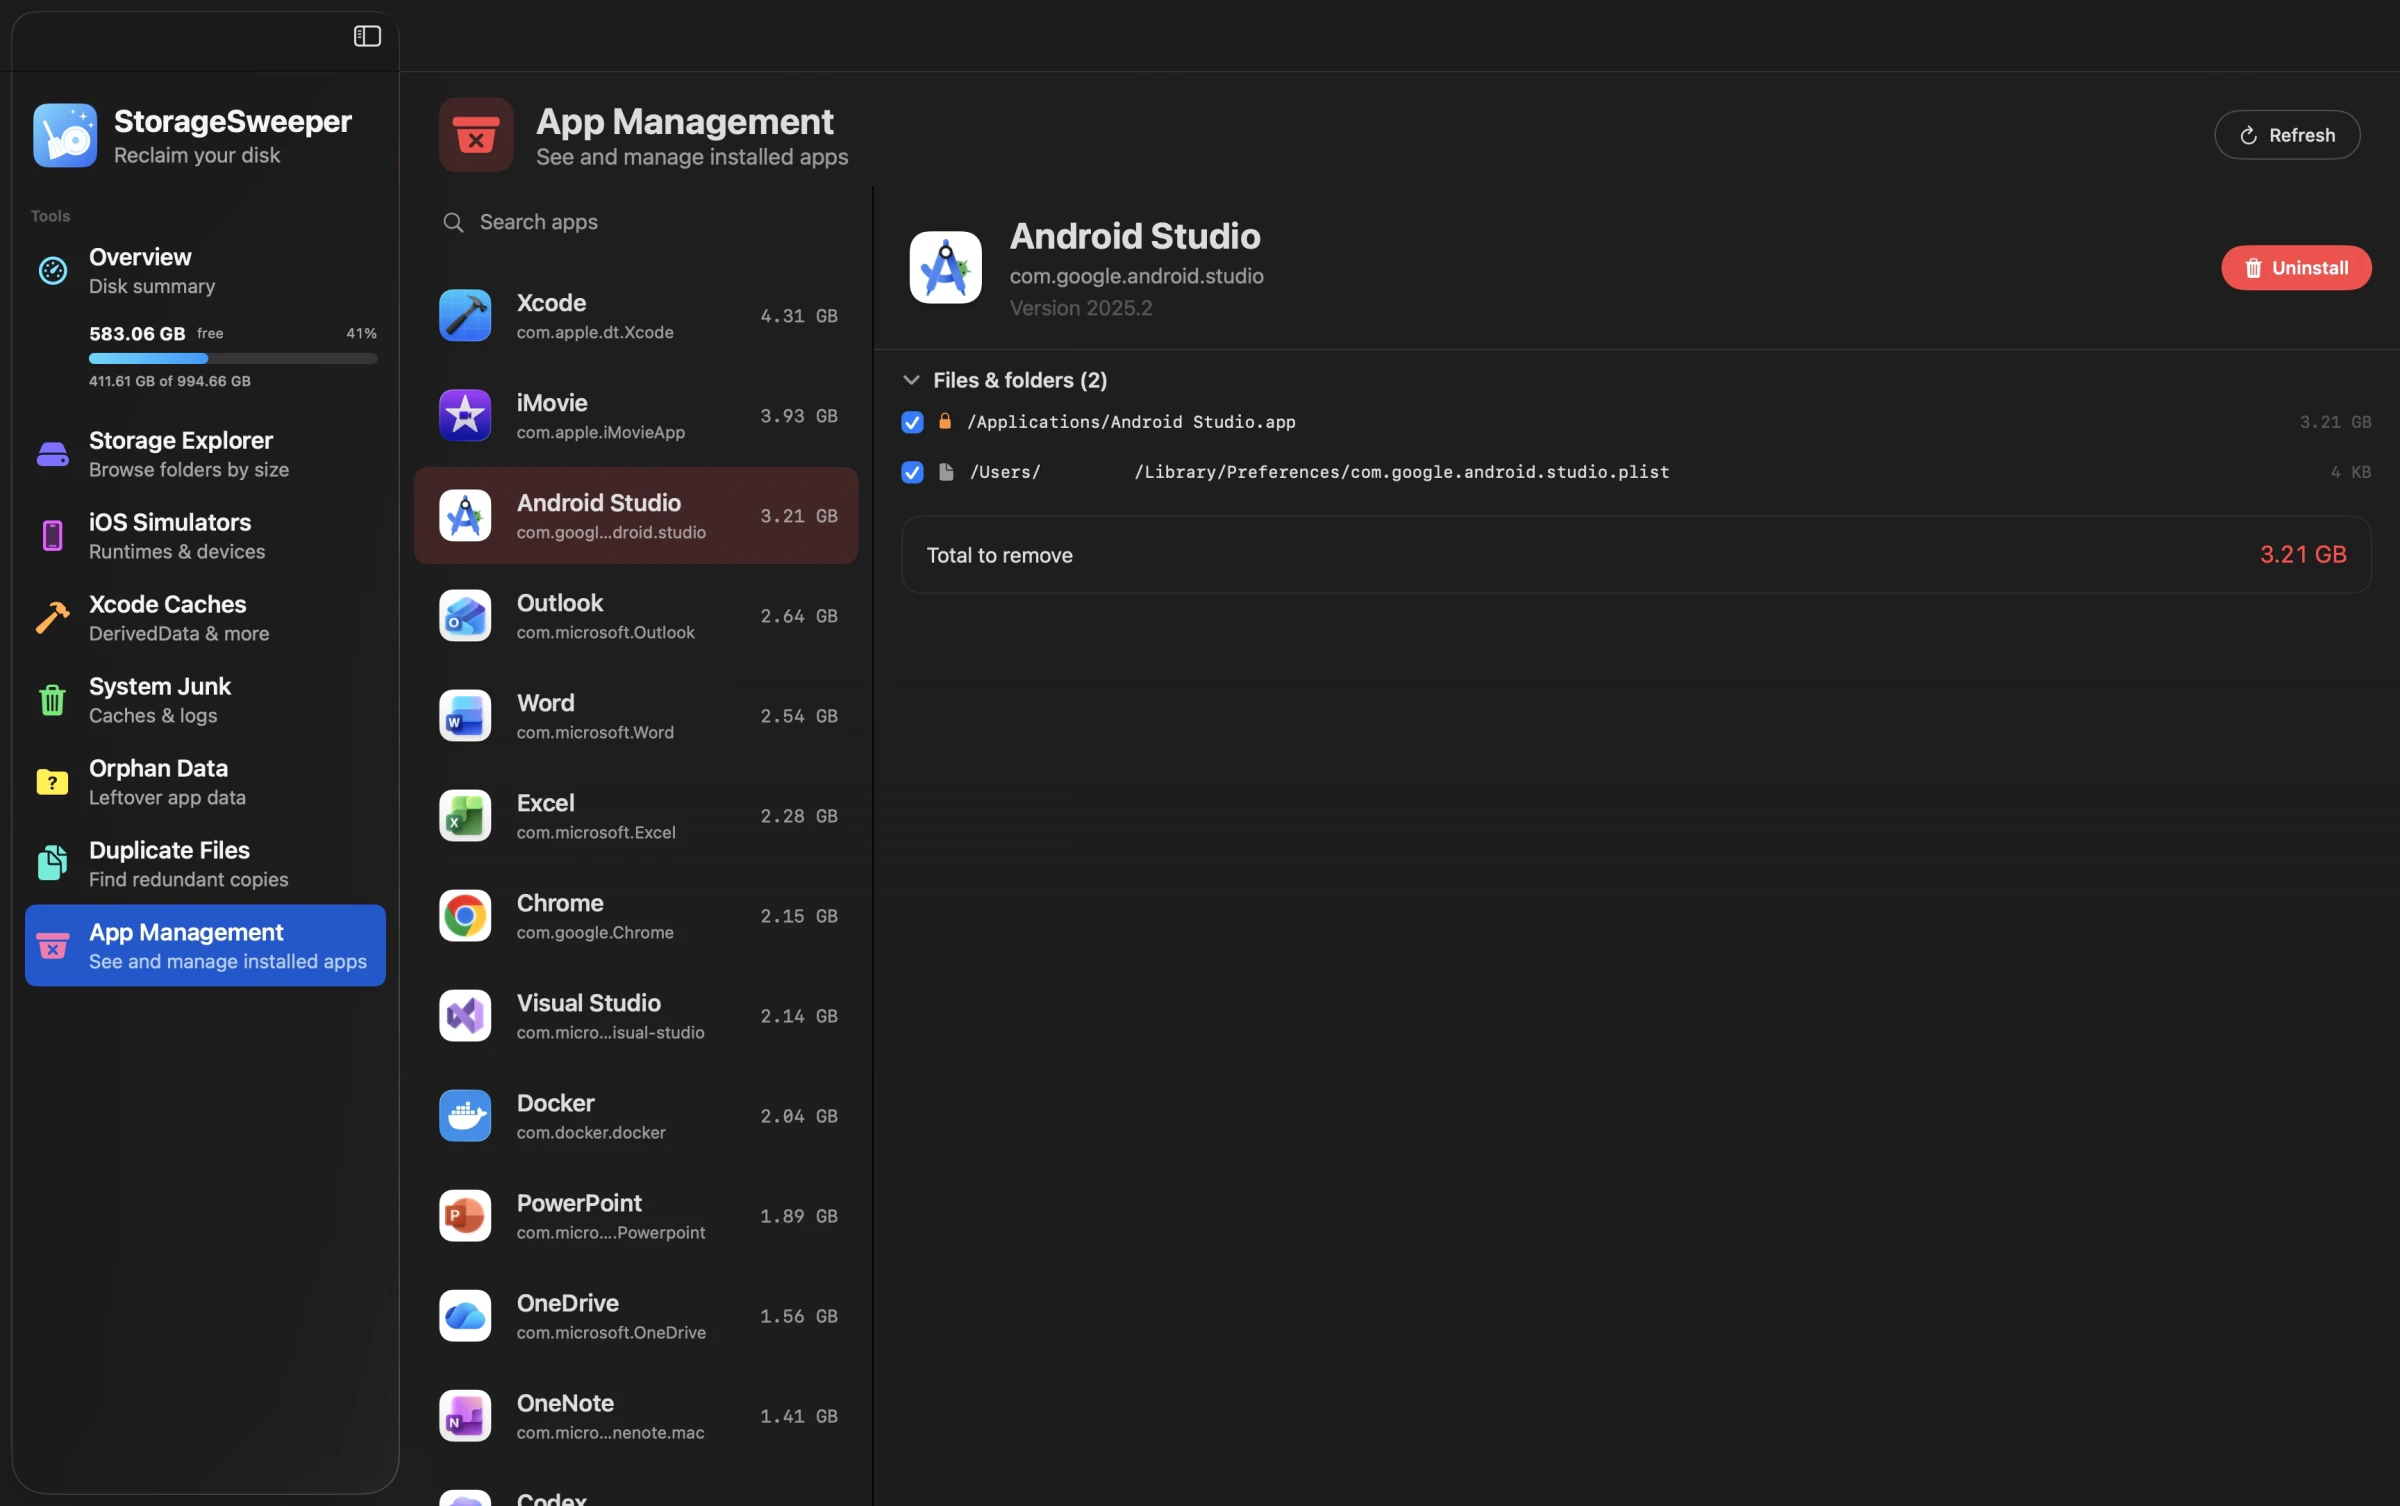Click the OneNote app icon
2400x1506 pixels.
tap(465, 1416)
